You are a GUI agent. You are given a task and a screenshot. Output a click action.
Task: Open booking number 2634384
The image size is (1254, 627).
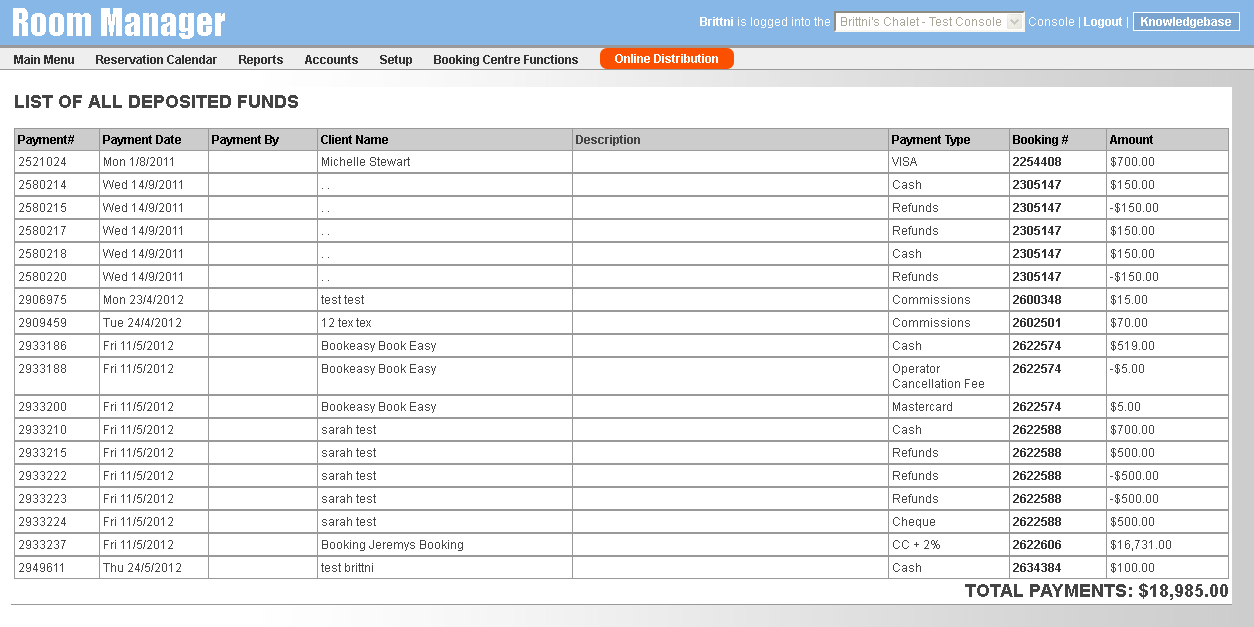coord(1037,568)
